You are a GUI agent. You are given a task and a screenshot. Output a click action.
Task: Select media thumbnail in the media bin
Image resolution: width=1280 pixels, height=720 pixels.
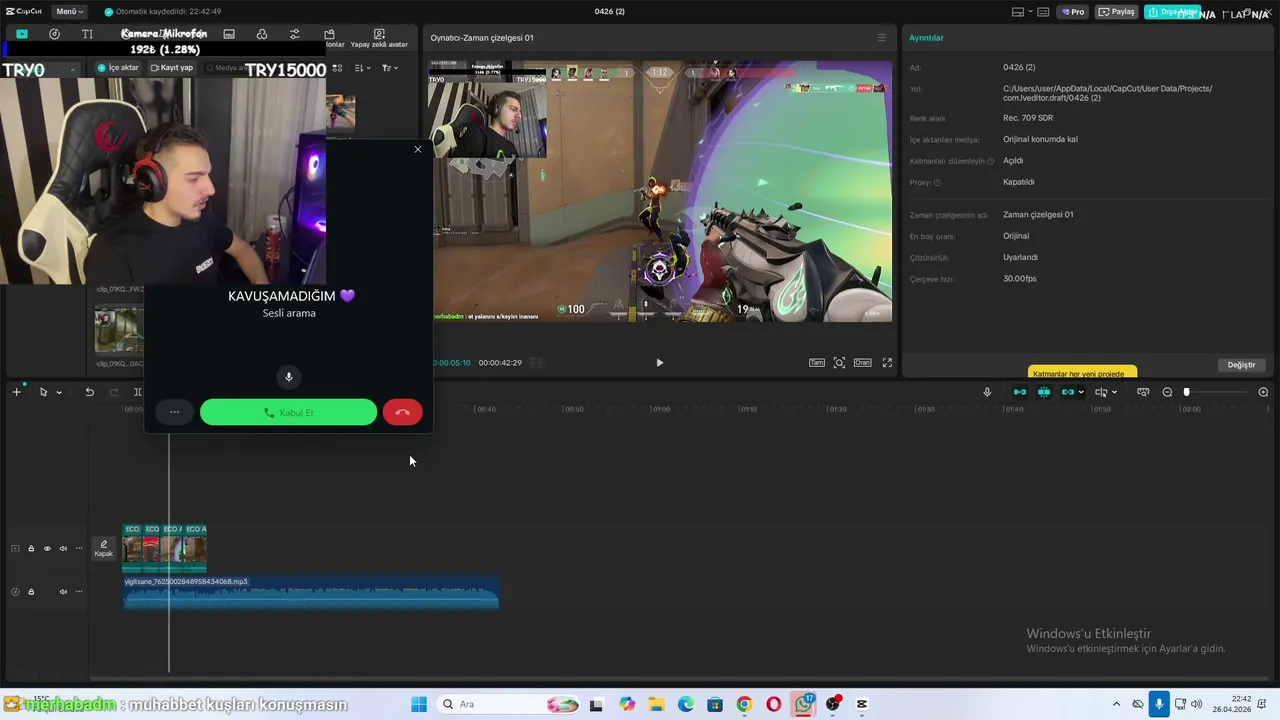[x=119, y=331]
